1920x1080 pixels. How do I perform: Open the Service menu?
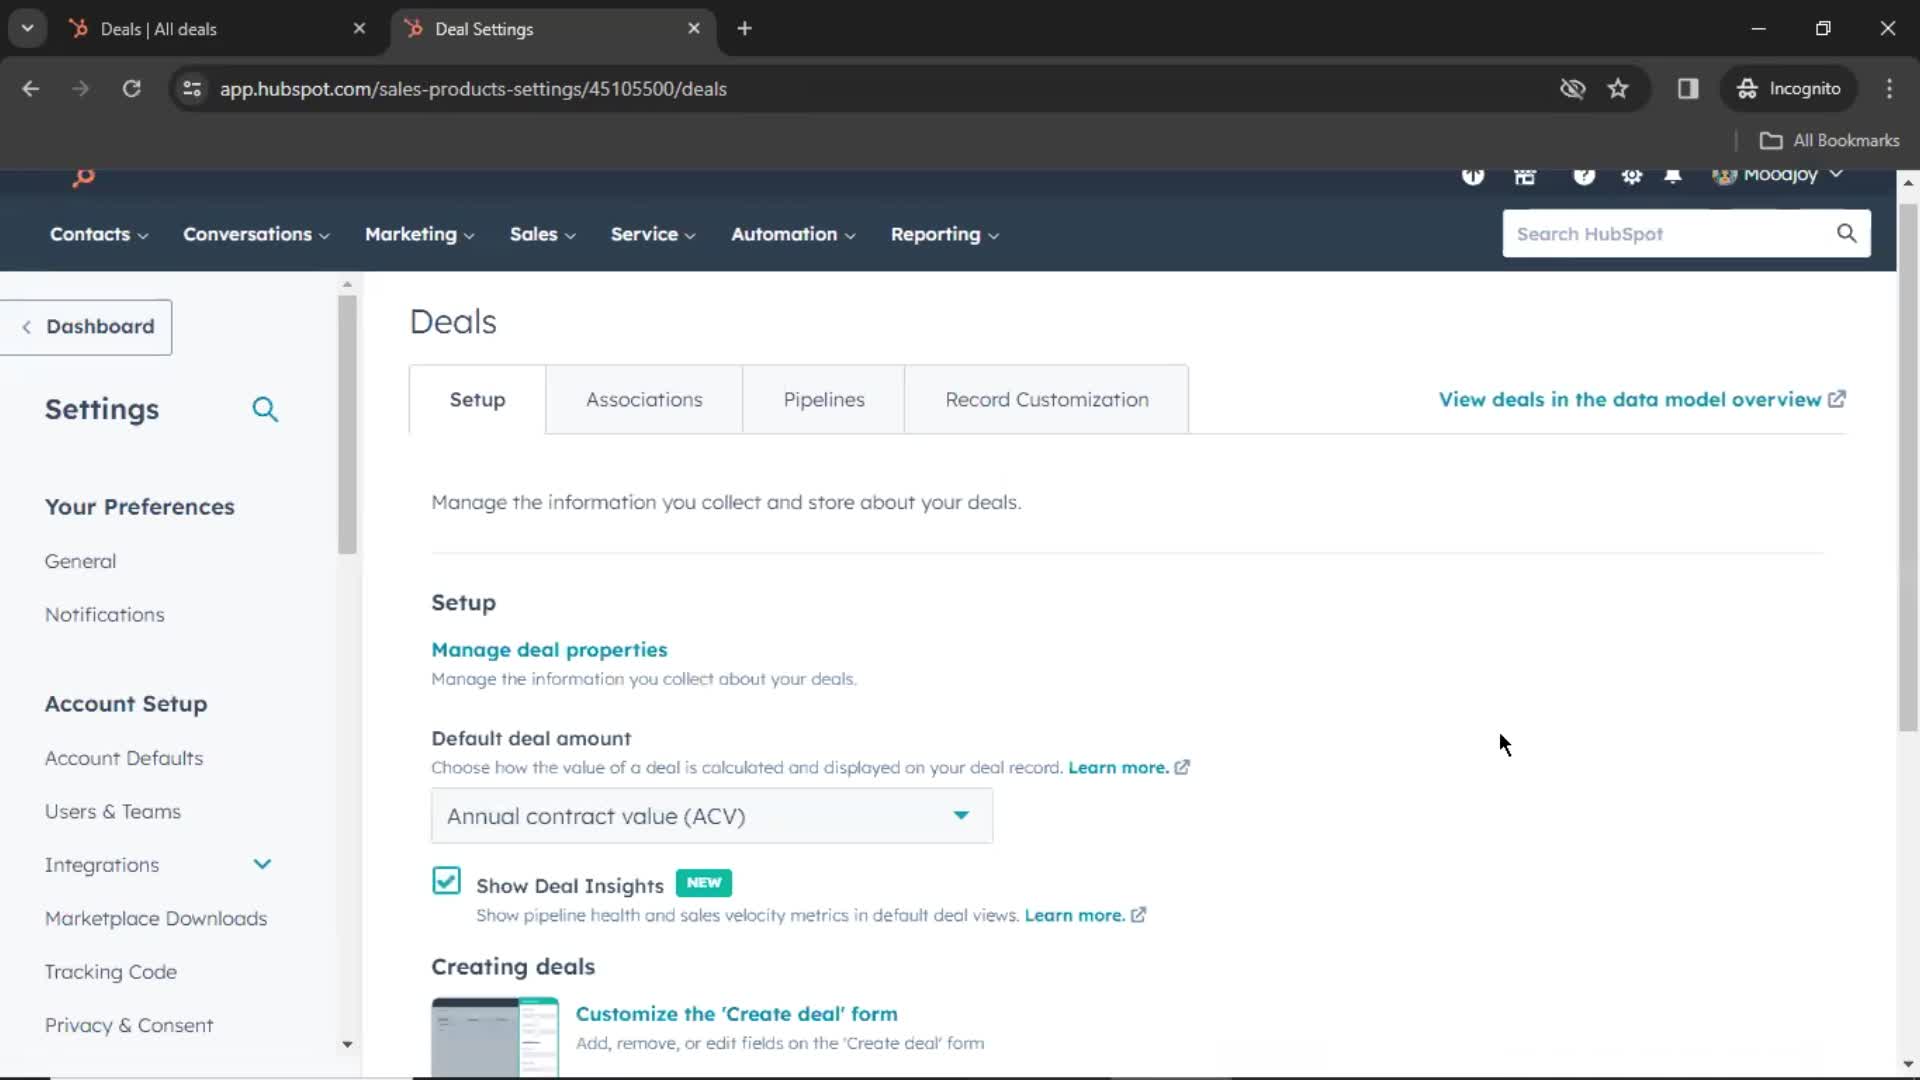coord(653,234)
